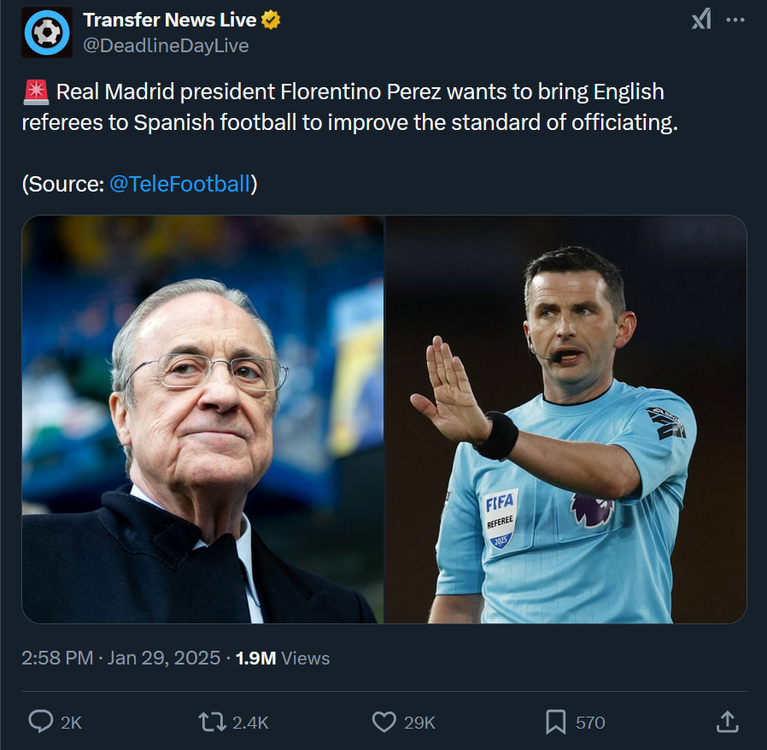
Task: Click the 29K likes count
Action: [420, 723]
